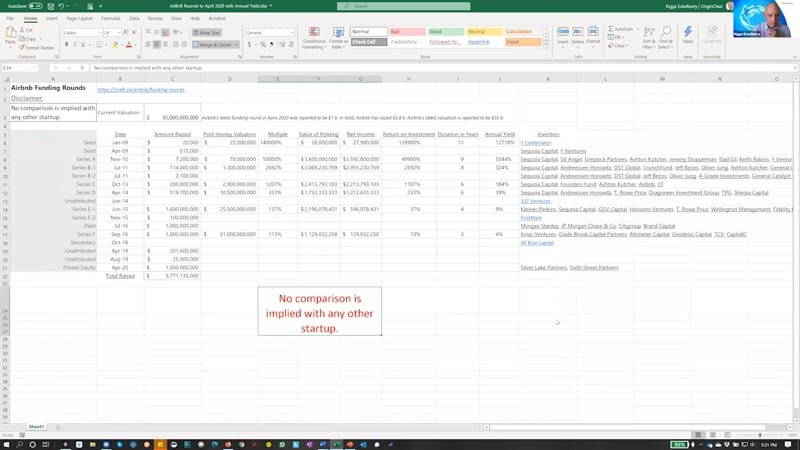Open the Font Color dropdown arrow

click(x=135, y=45)
